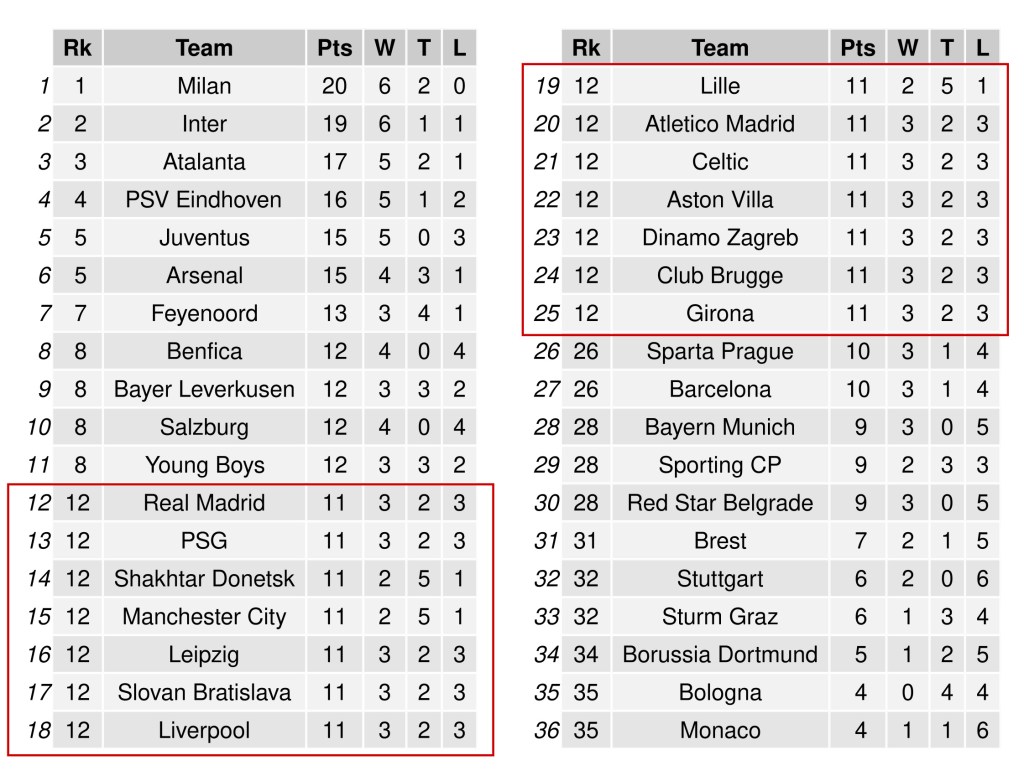The height and width of the screenshot is (781, 1024).
Task: Click the L header of the left table
Action: [459, 48]
